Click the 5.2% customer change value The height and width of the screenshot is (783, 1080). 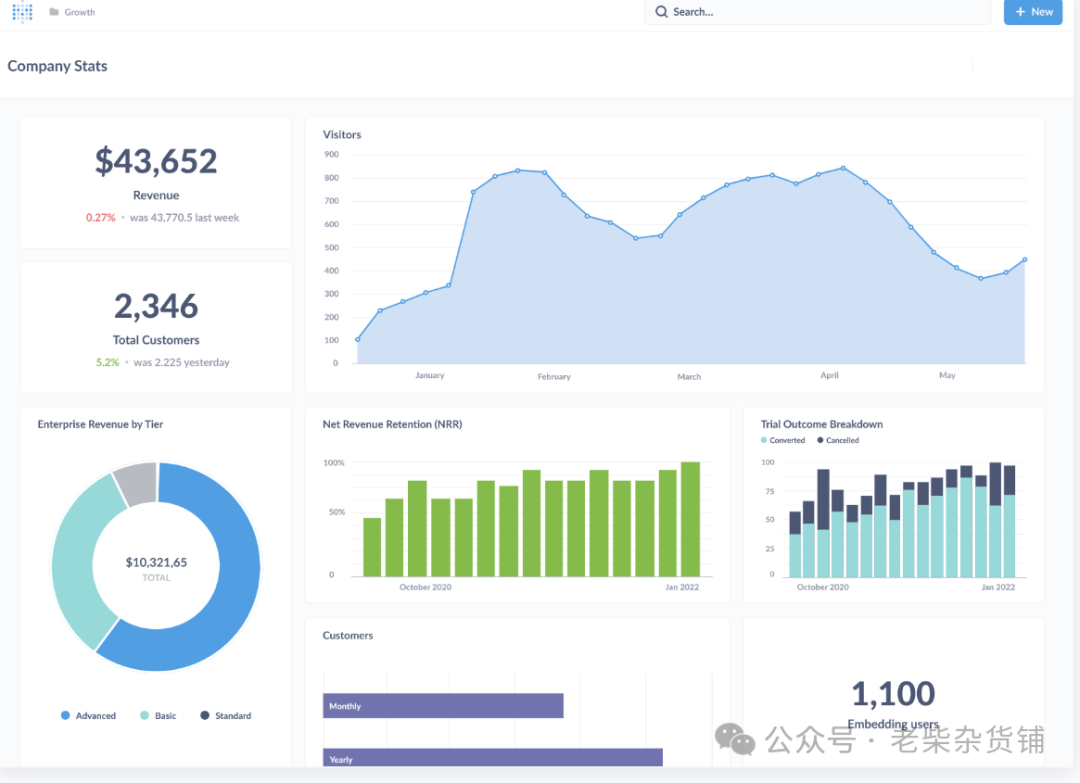point(107,362)
